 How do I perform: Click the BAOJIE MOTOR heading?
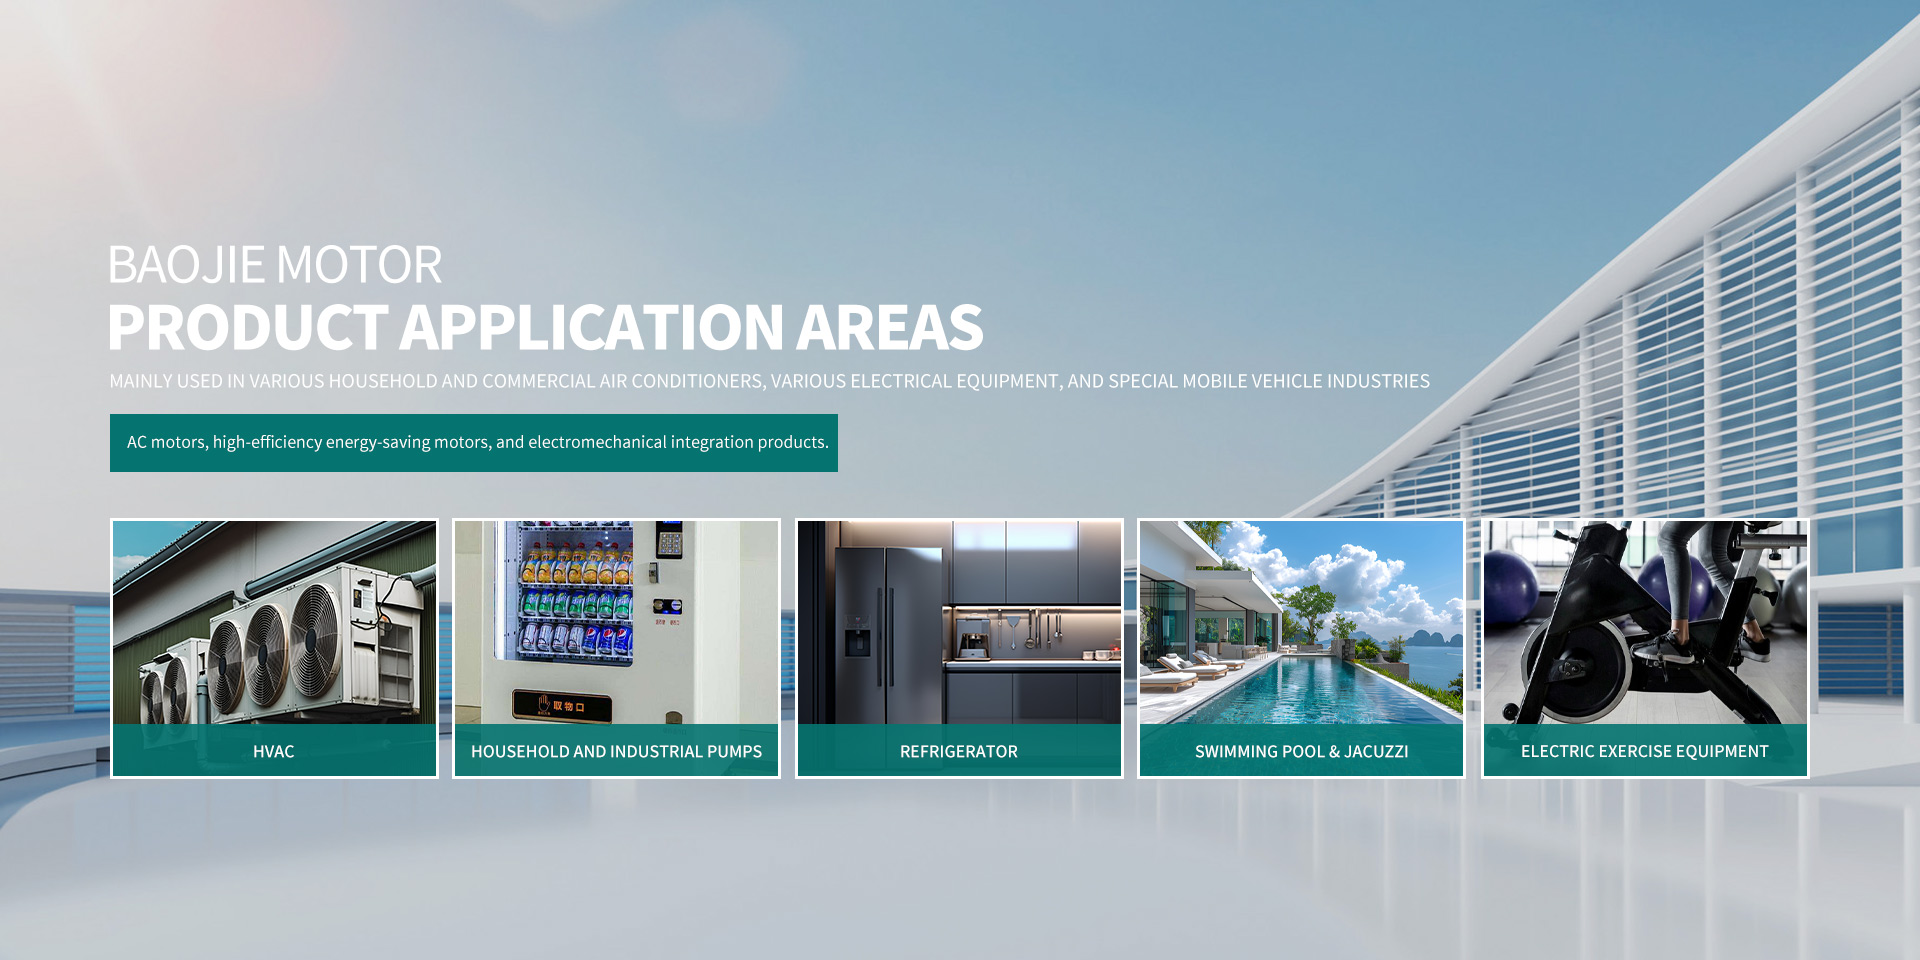tap(275, 266)
